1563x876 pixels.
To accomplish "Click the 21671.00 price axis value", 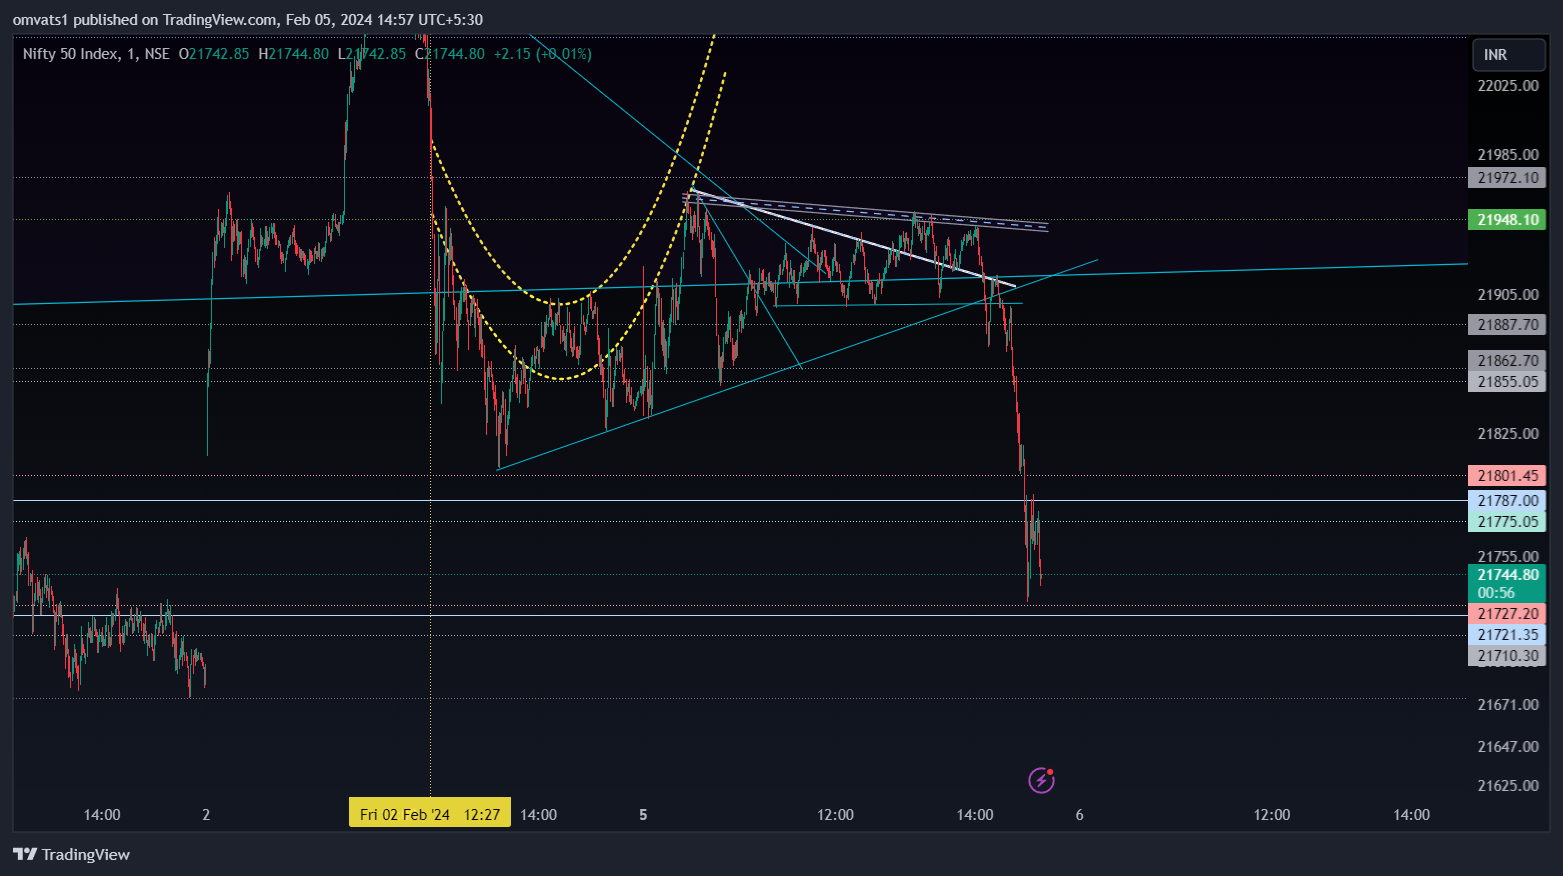I will [x=1508, y=705].
